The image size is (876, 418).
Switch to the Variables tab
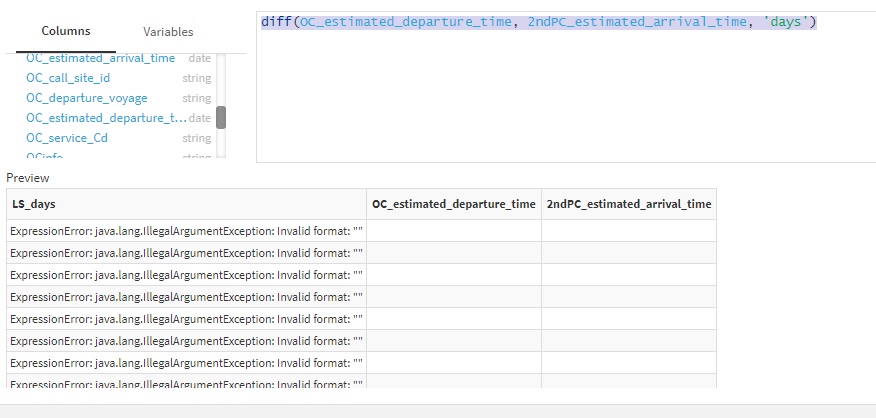tap(168, 32)
